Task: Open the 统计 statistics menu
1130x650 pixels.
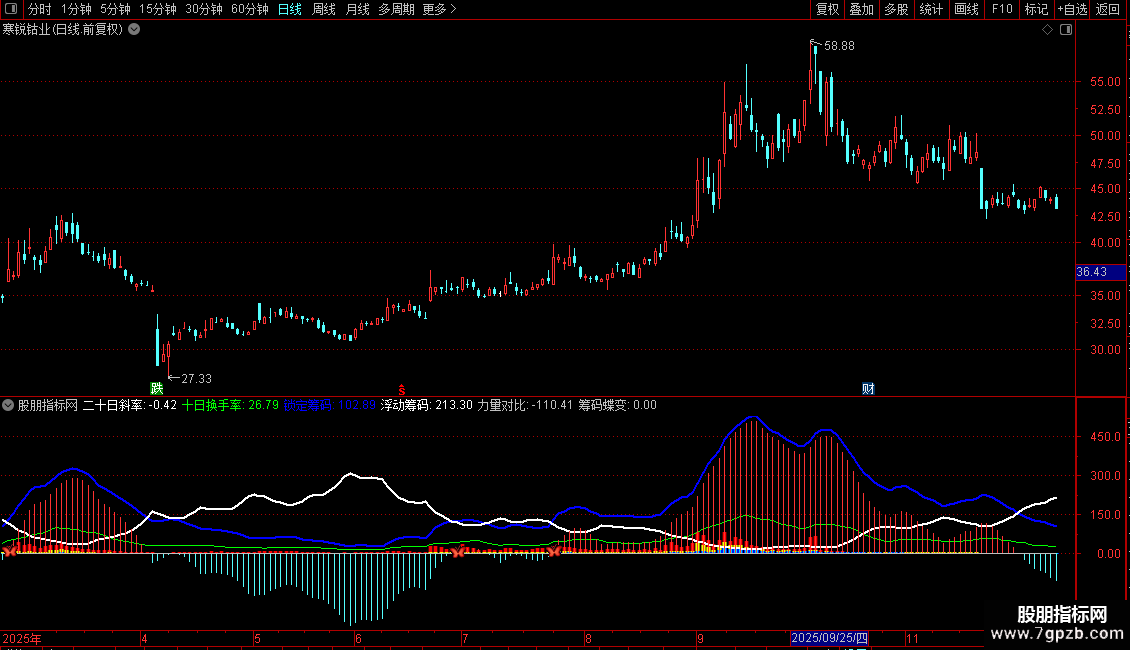Action: click(931, 9)
